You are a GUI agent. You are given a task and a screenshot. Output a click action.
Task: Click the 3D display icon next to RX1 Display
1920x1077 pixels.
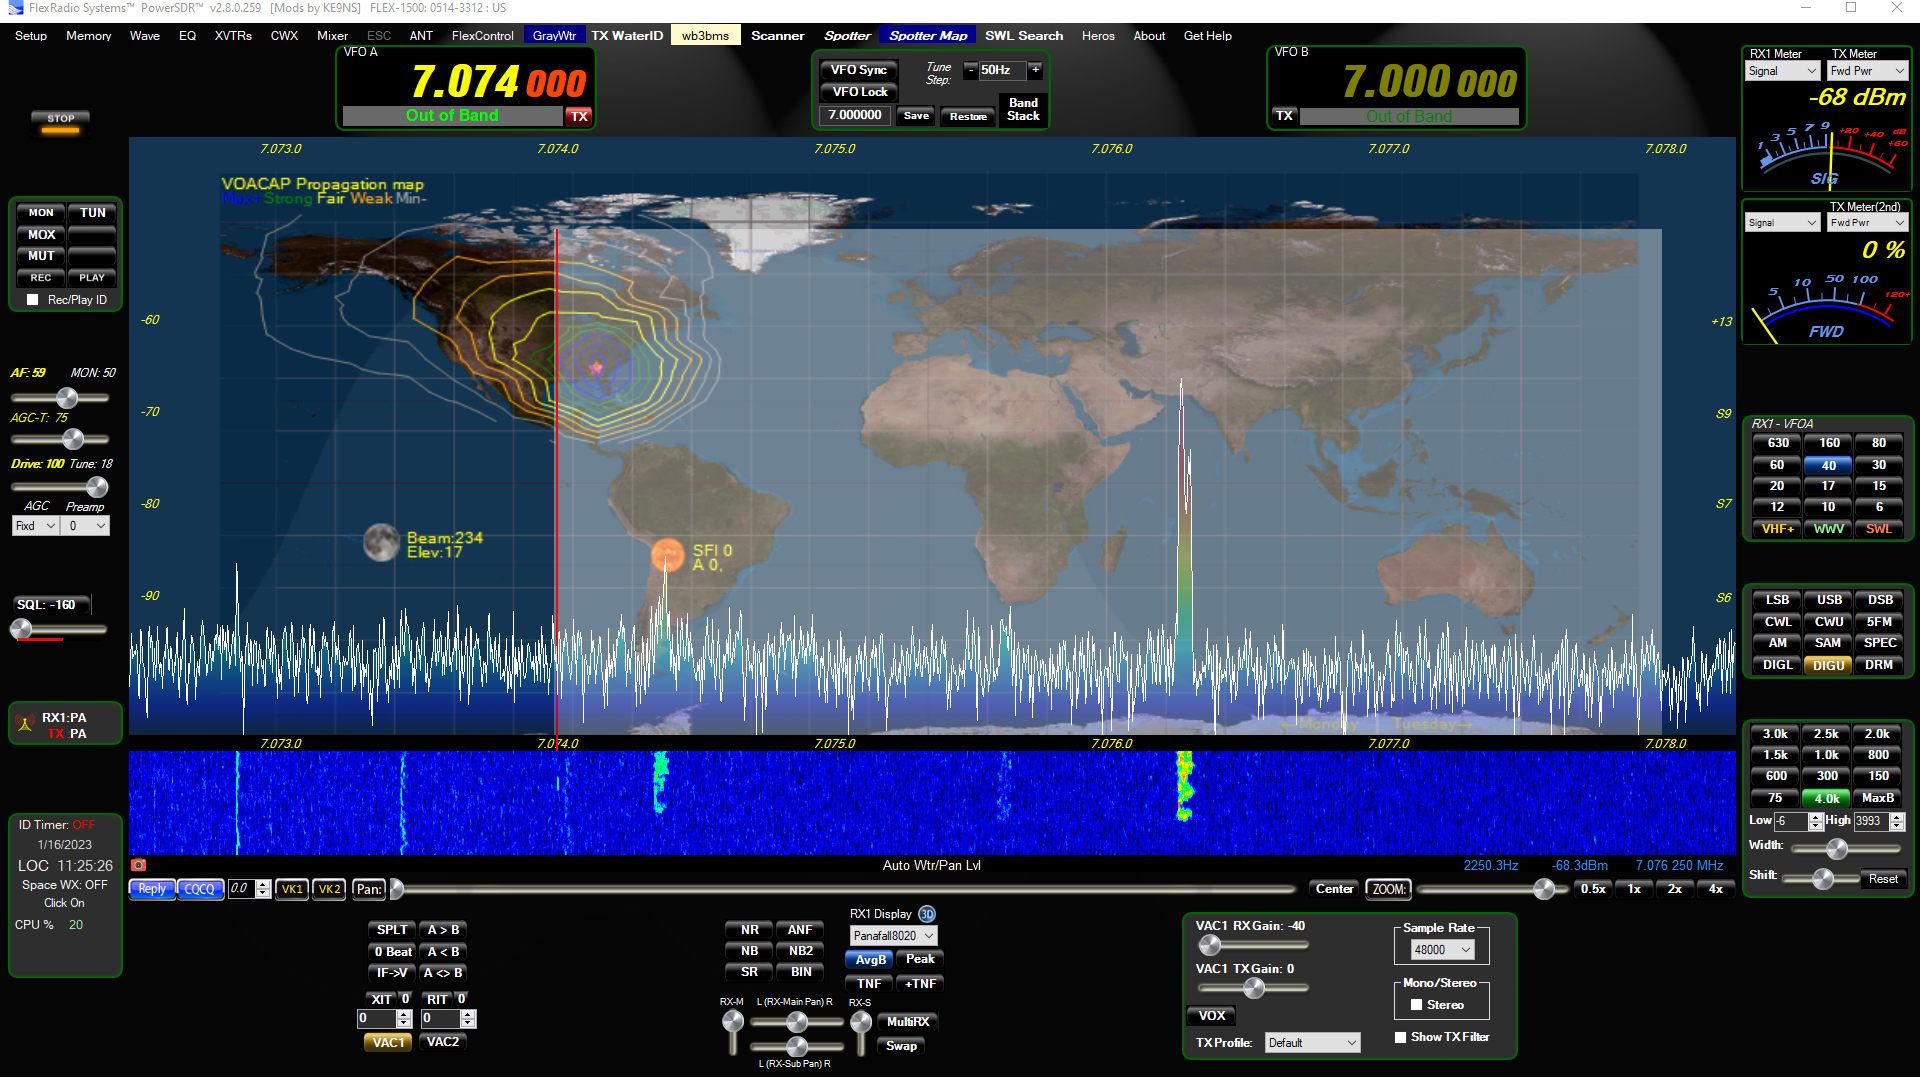point(927,914)
